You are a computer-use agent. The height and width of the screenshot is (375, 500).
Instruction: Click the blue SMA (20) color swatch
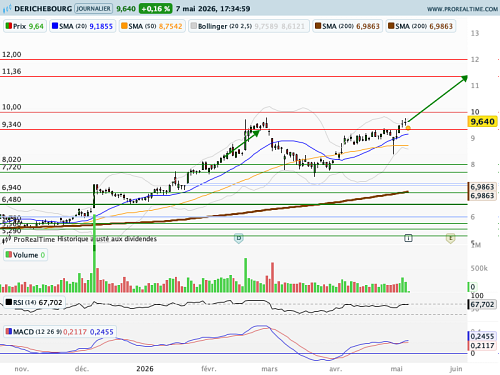point(55,26)
